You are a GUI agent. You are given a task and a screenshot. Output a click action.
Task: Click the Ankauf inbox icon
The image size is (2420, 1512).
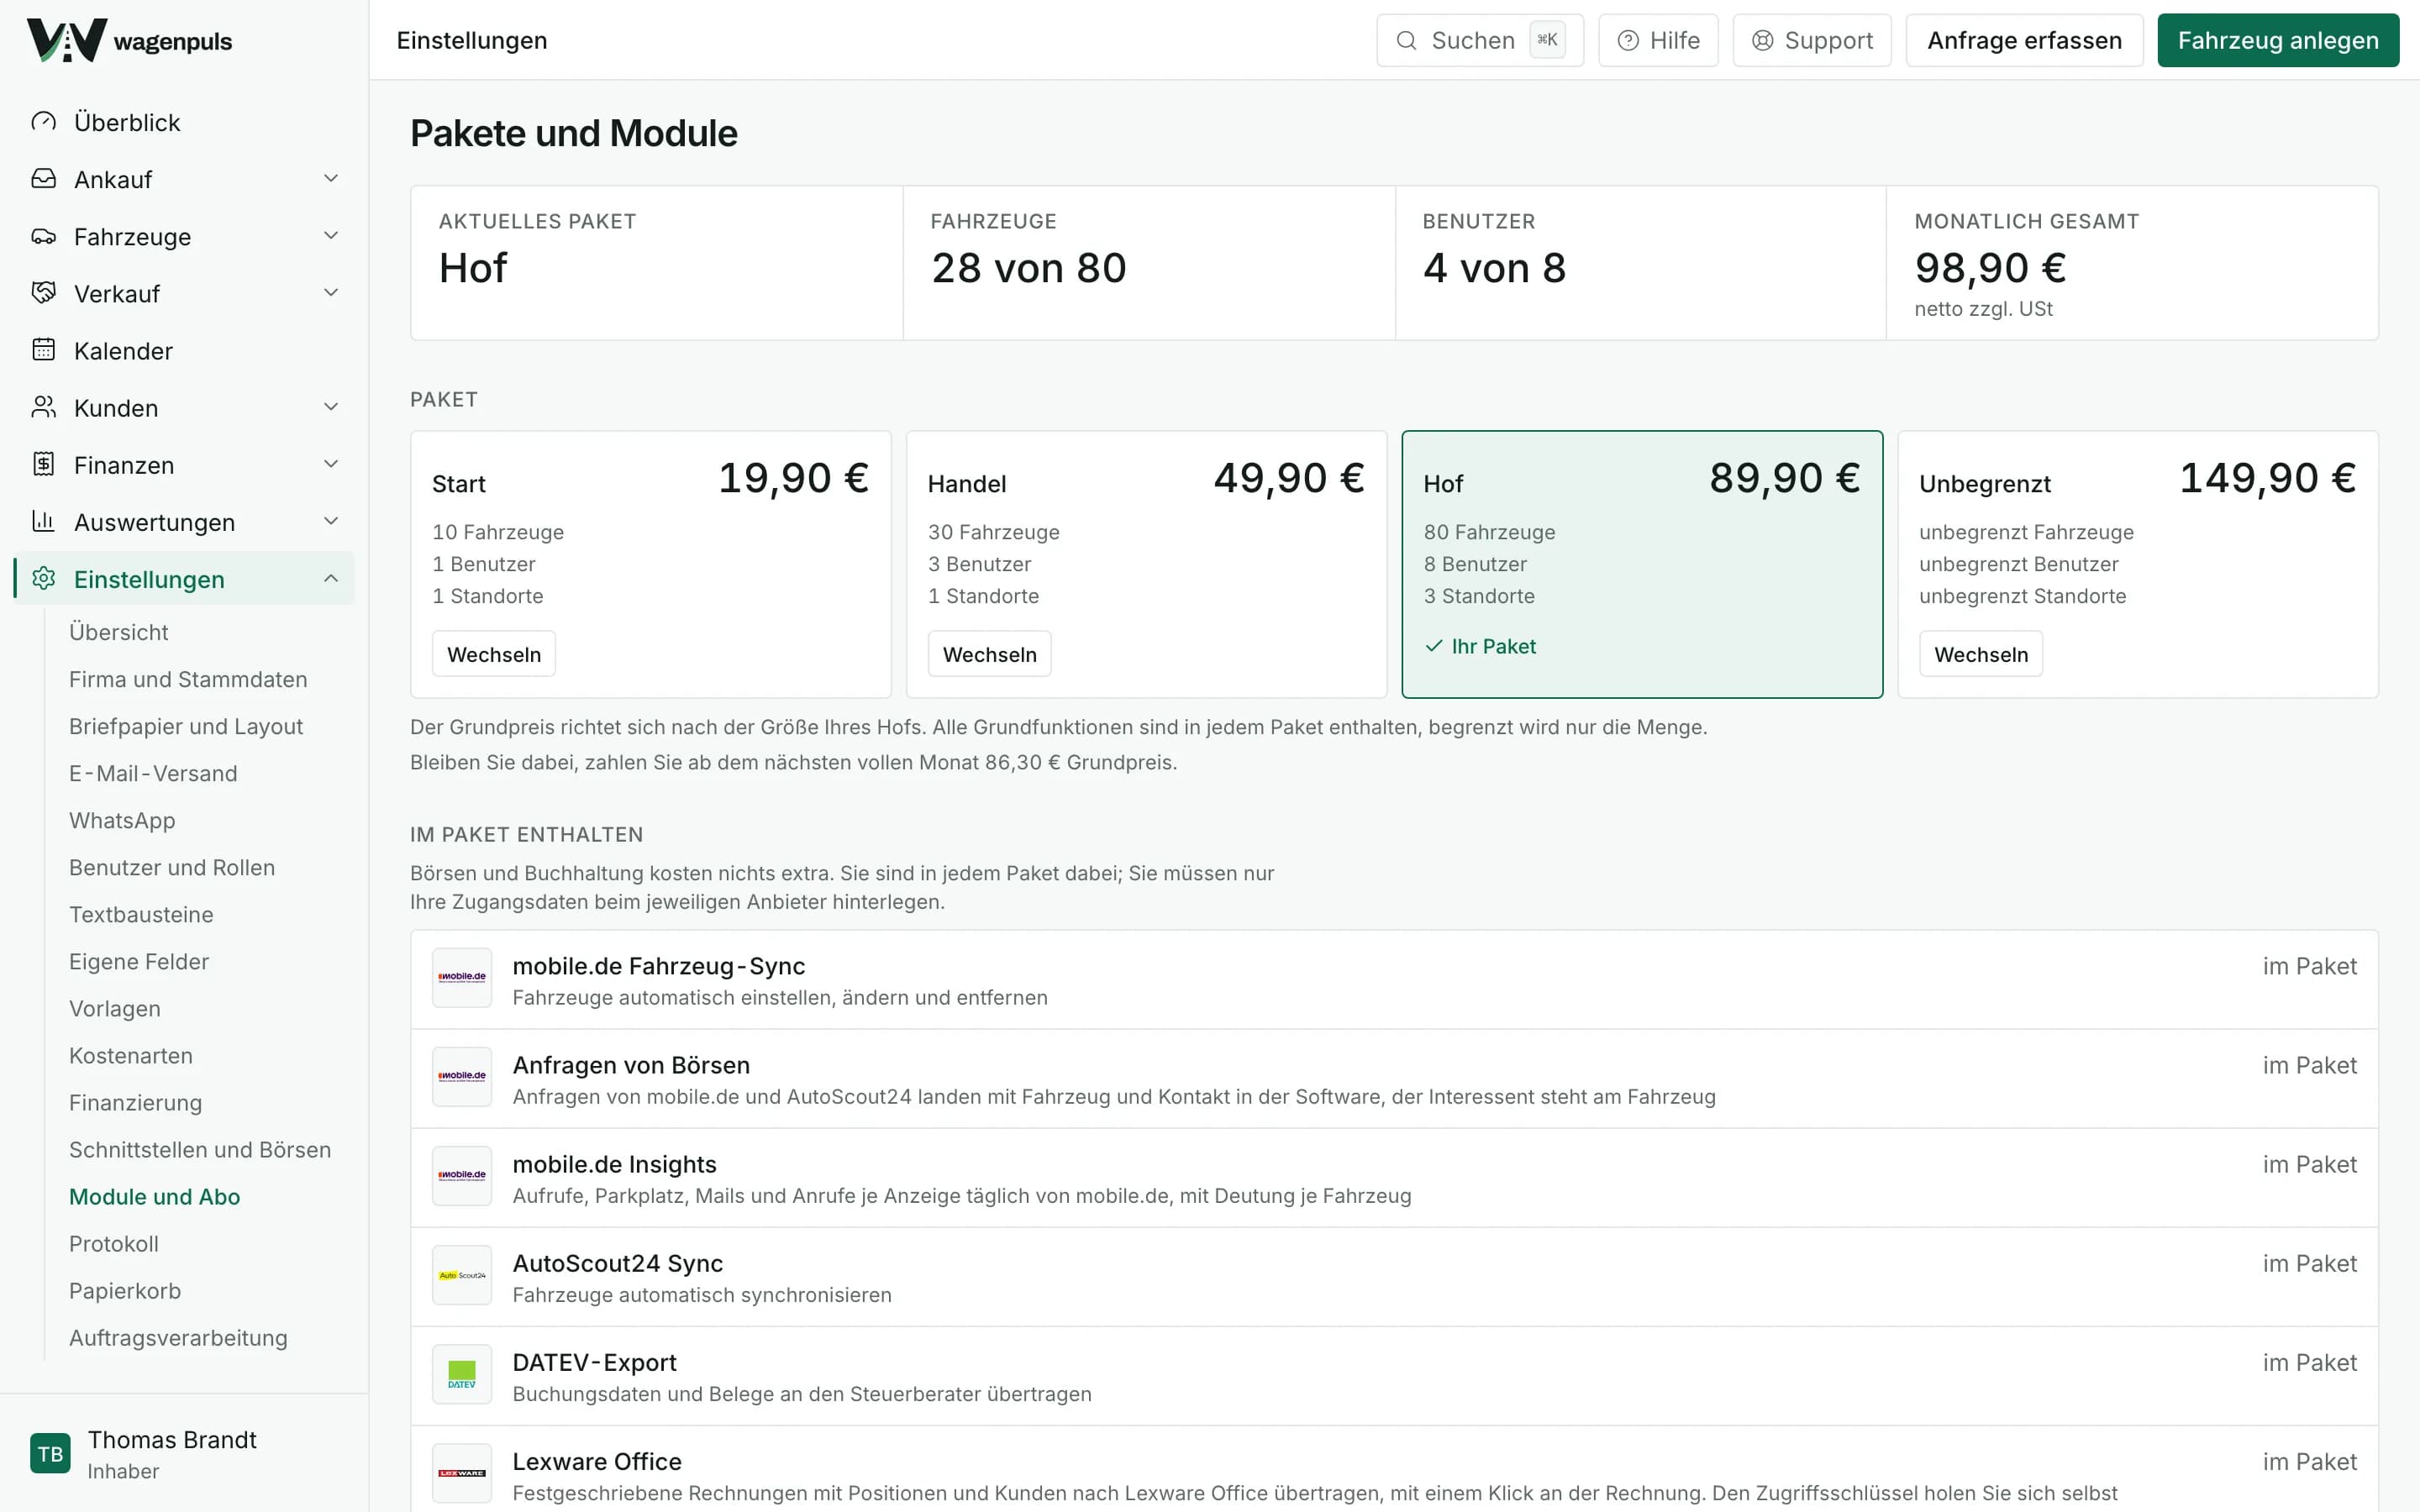click(x=44, y=179)
